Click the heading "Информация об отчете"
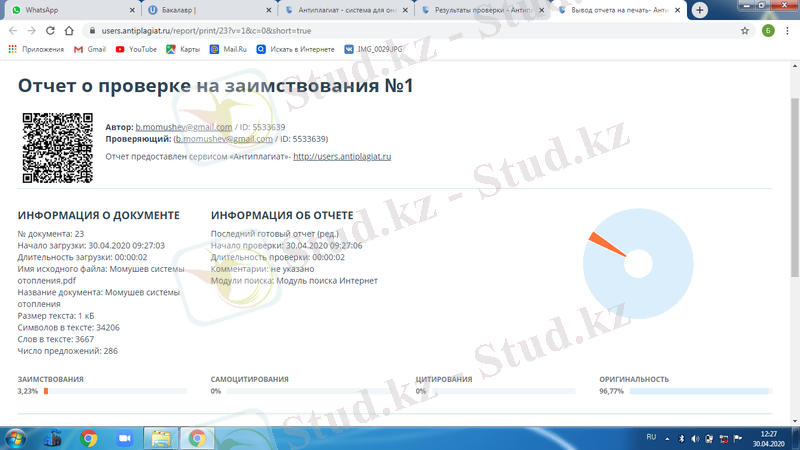Viewport: 800px width, 450px height. point(282,215)
